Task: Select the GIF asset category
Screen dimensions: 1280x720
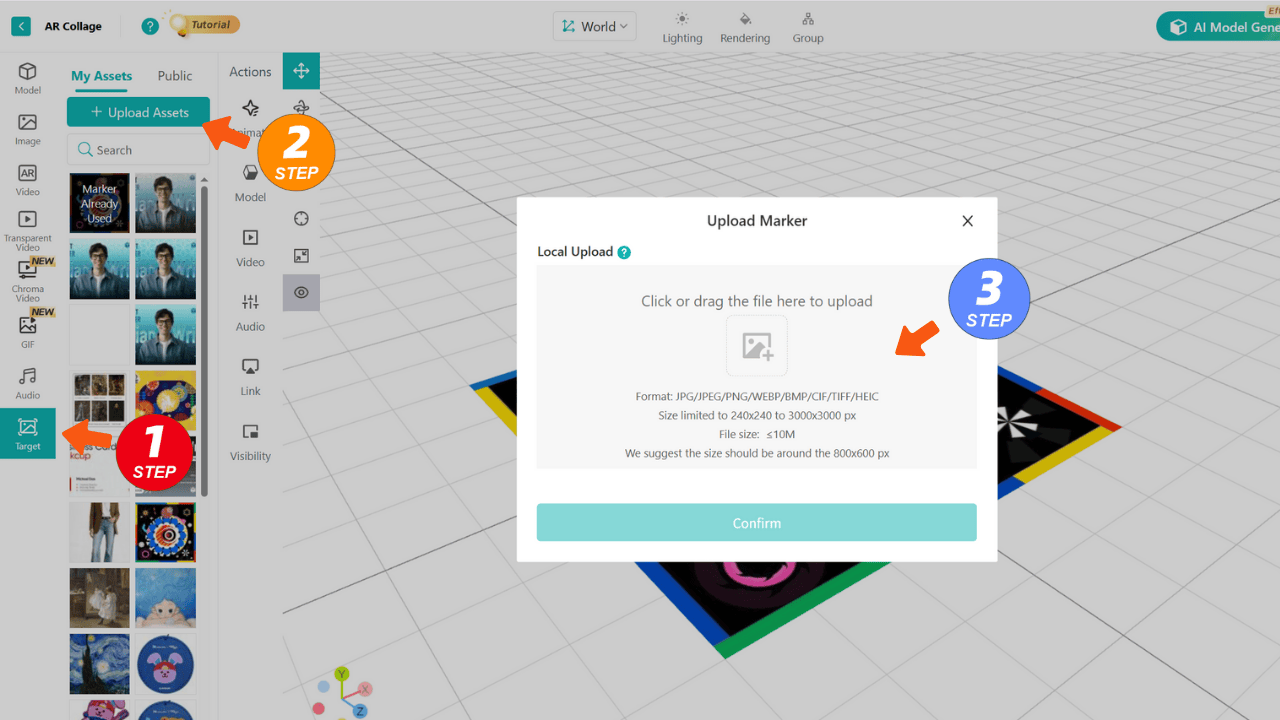Action: coord(27,331)
